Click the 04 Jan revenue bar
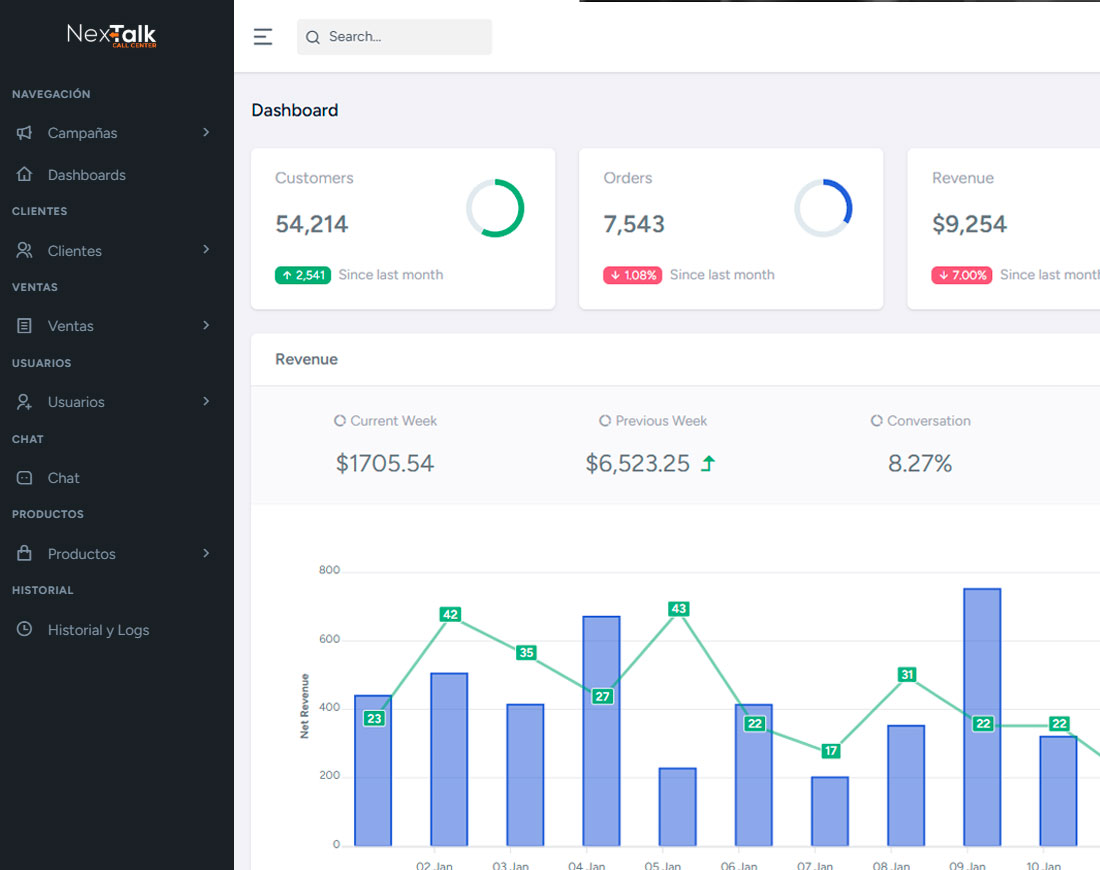This screenshot has height=870, width=1100. tap(601, 731)
